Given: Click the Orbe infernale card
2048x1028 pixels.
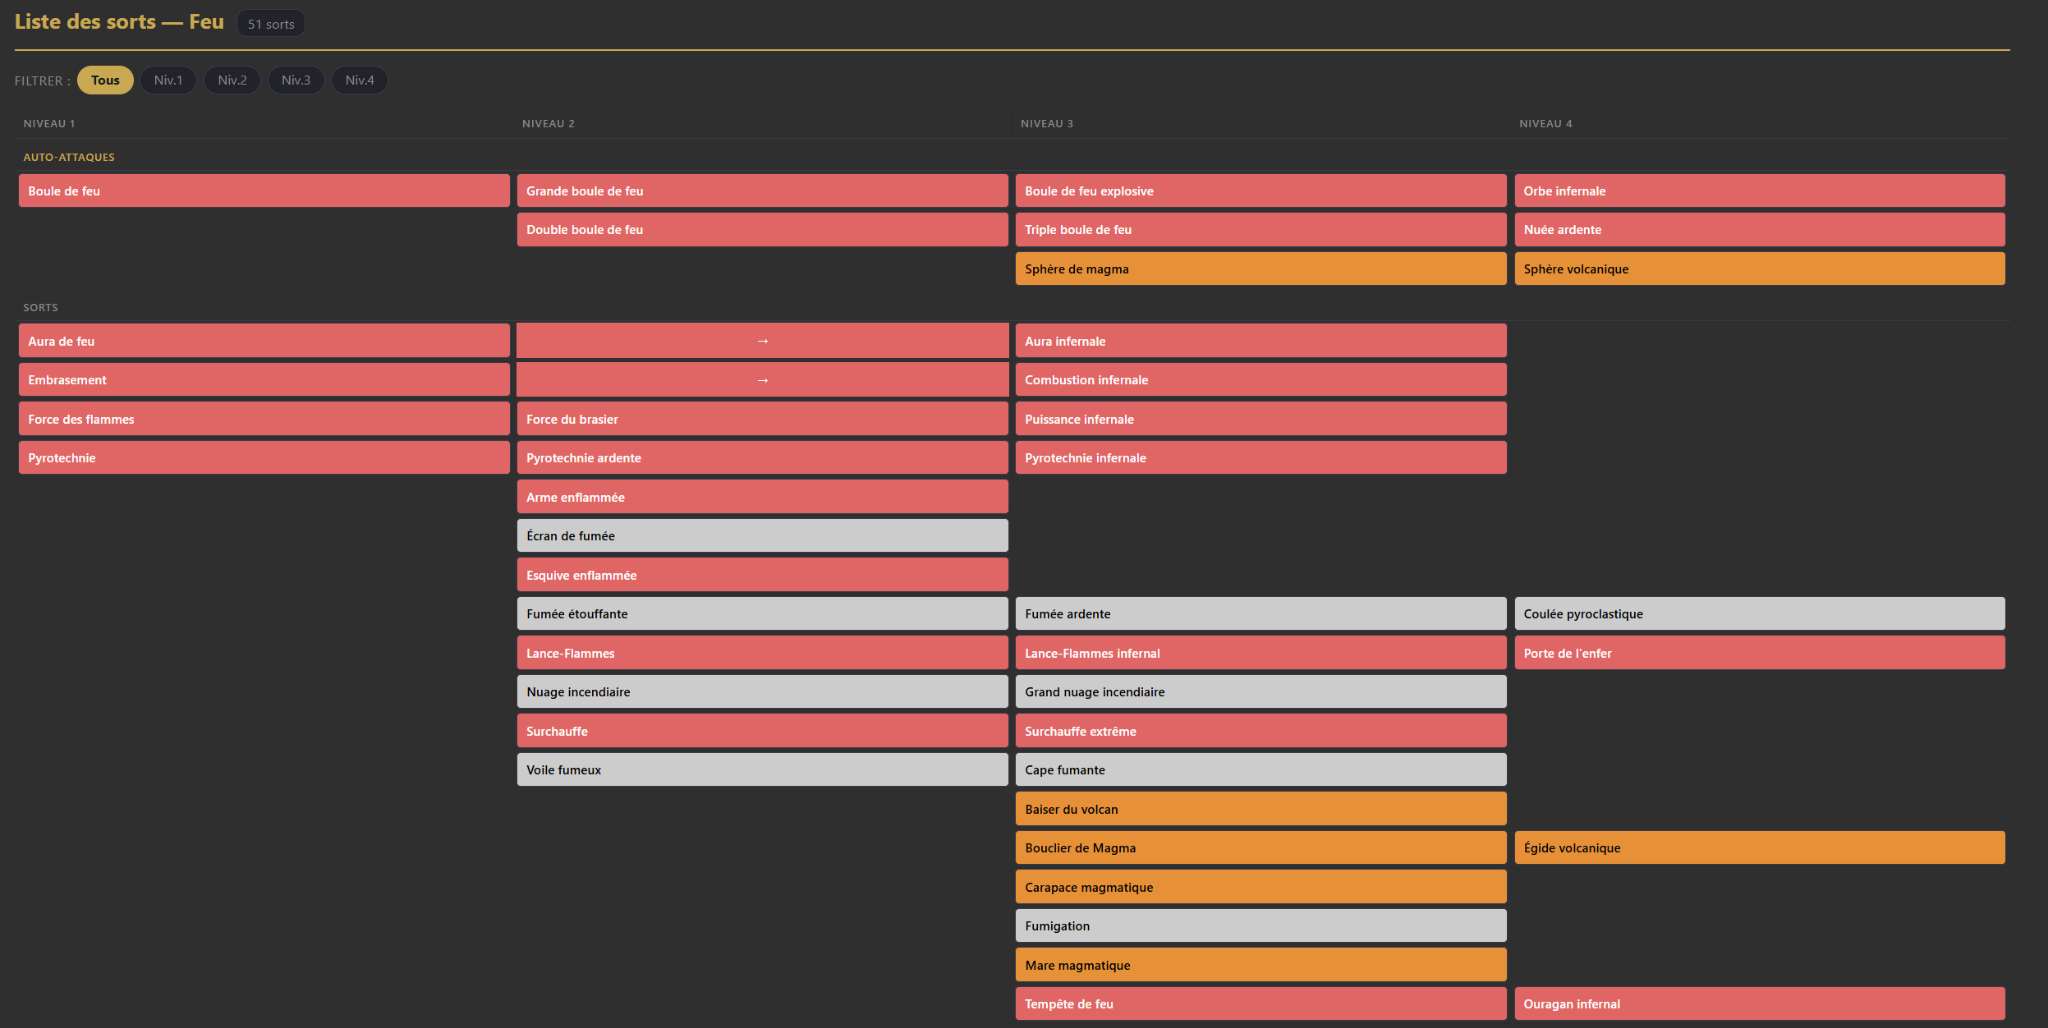Looking at the screenshot, I should (1760, 191).
